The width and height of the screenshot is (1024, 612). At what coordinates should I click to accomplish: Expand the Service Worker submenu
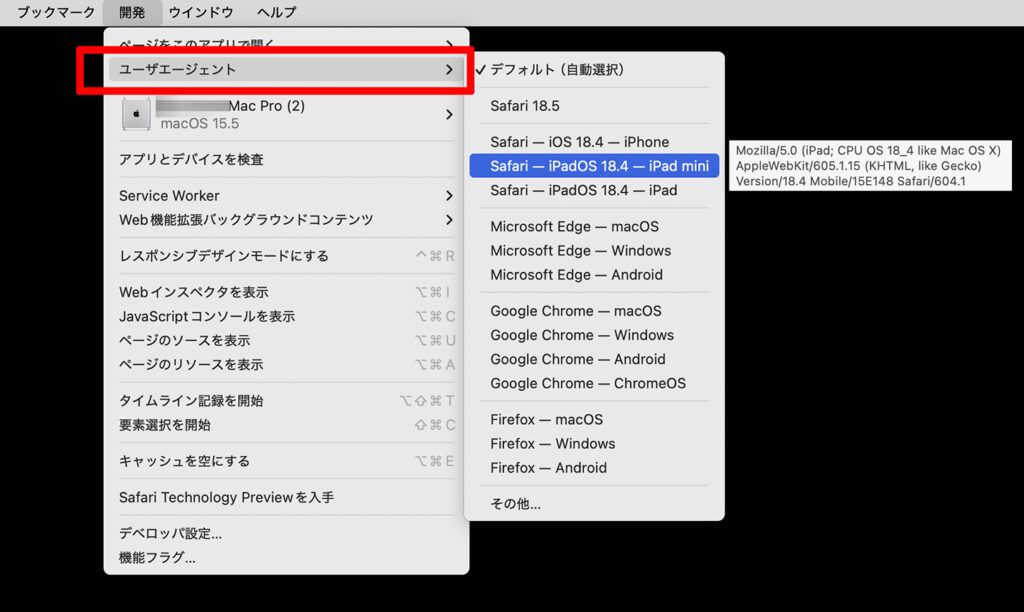coord(286,195)
